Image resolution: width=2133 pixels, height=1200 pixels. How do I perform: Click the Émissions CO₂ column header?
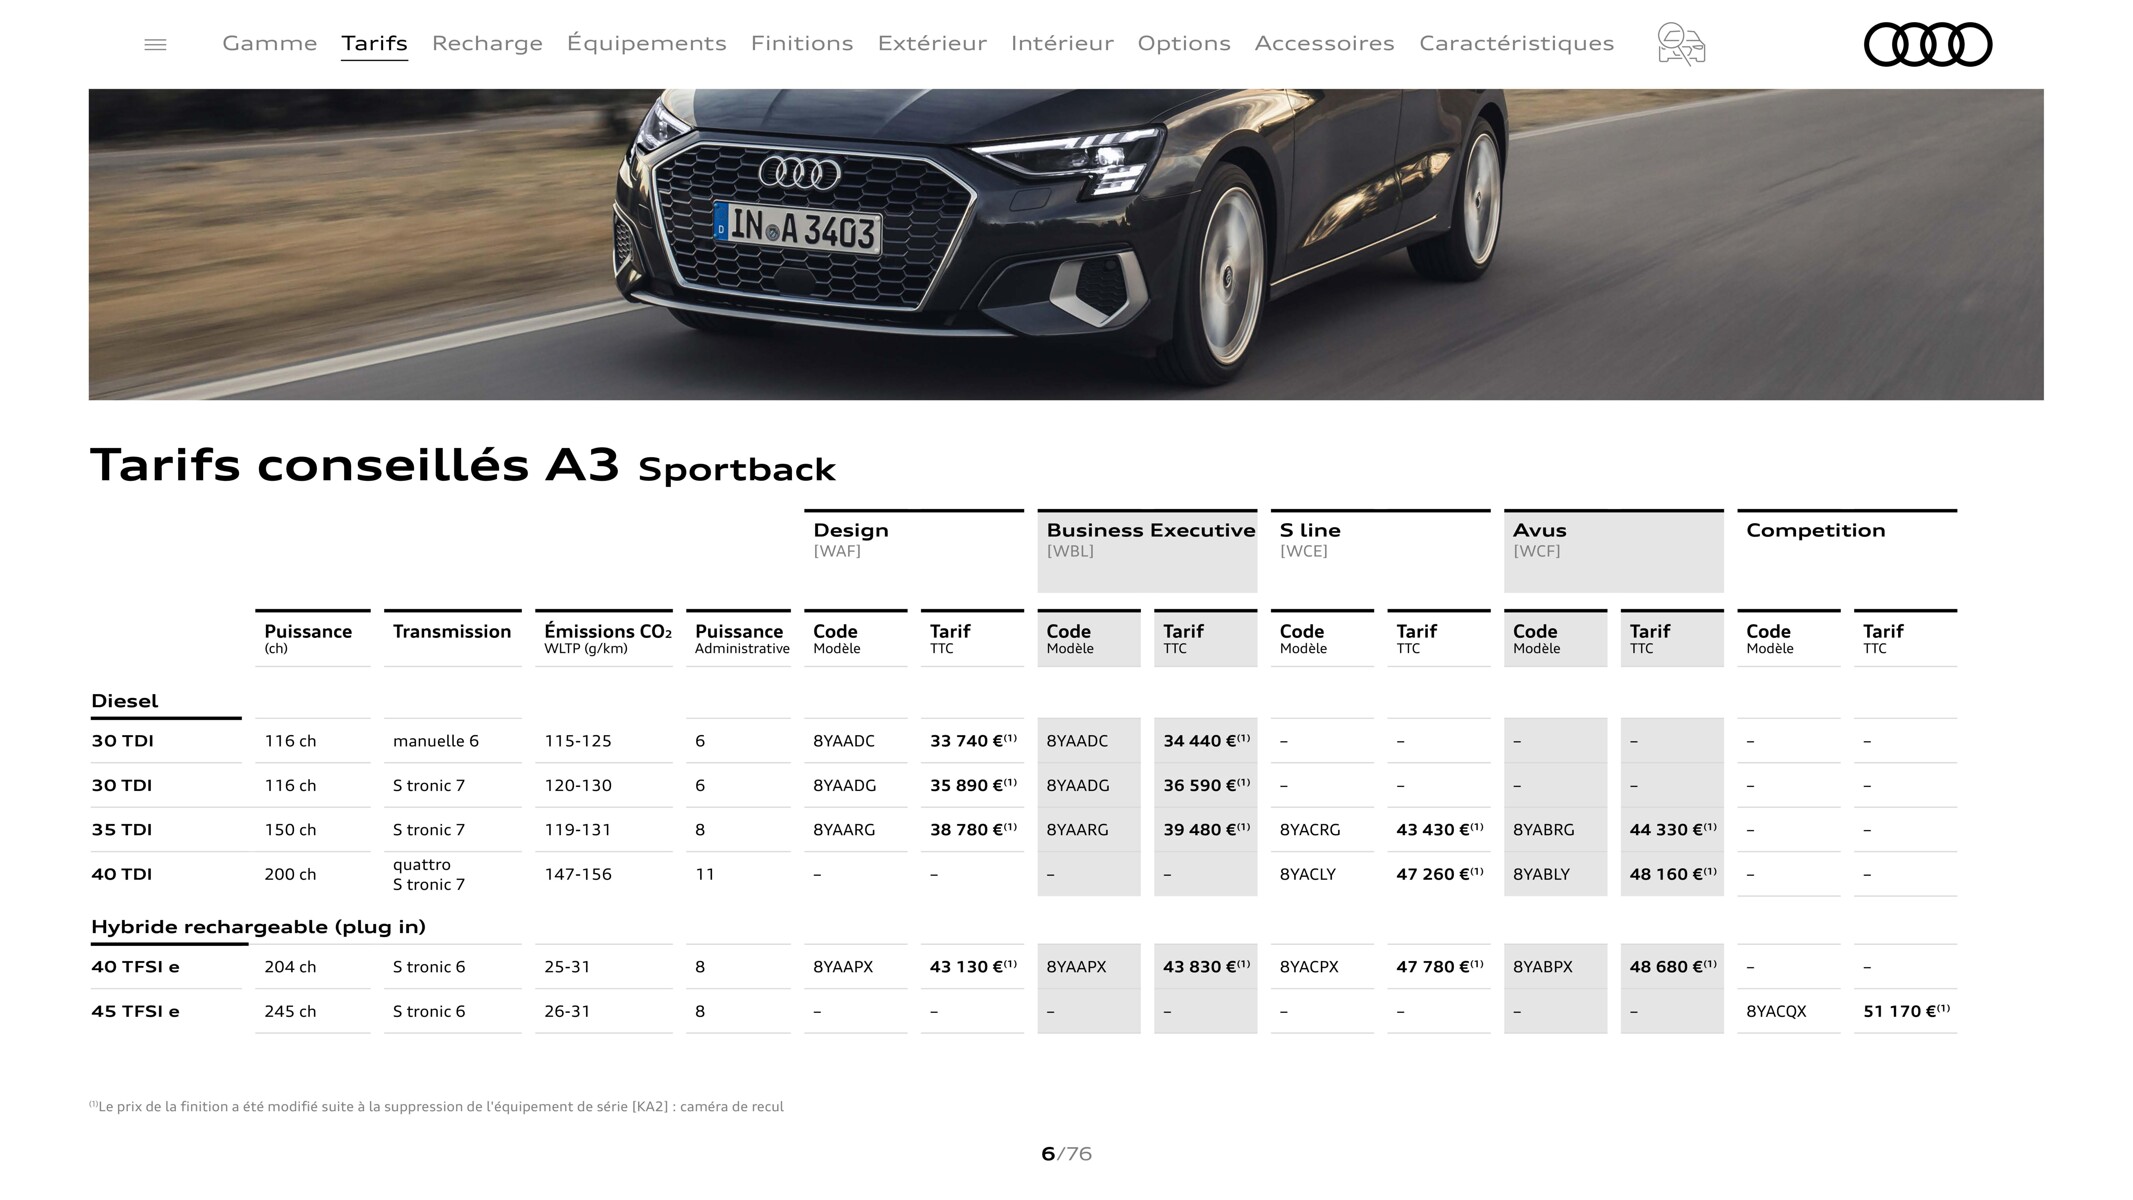[x=604, y=638]
